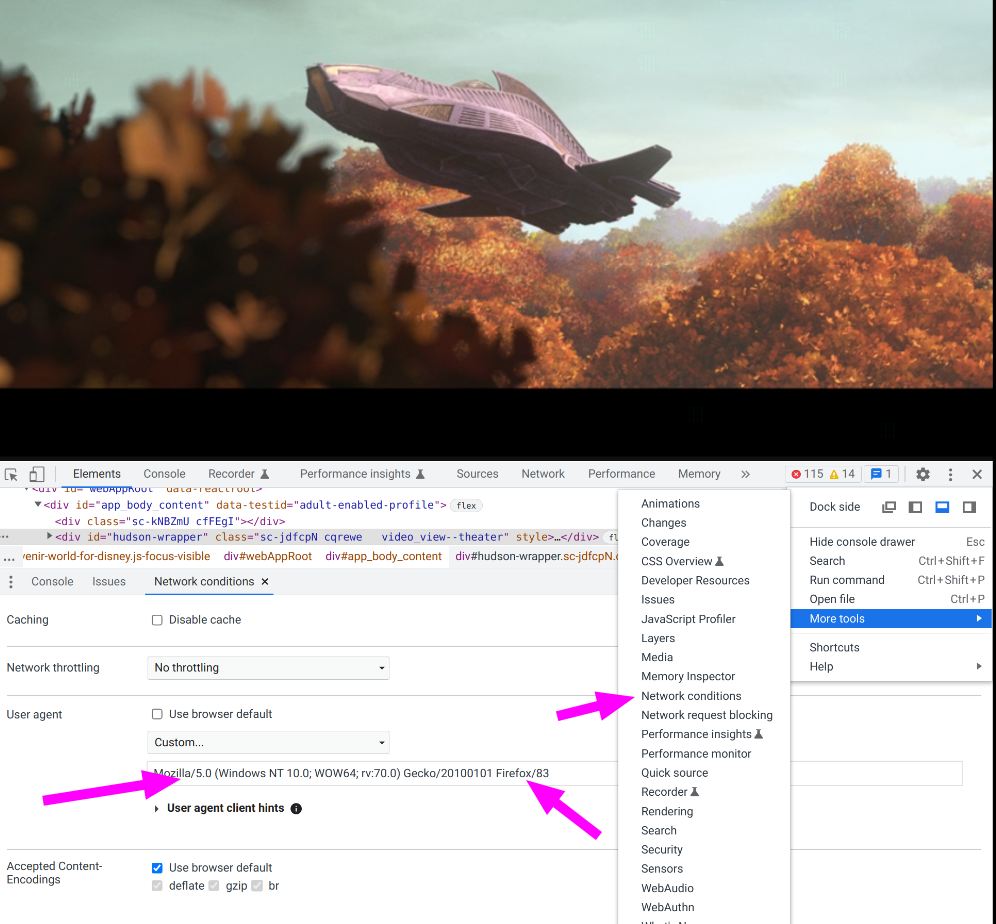
Task: Open Shortcuts from the DevTools menu
Action: point(891,648)
